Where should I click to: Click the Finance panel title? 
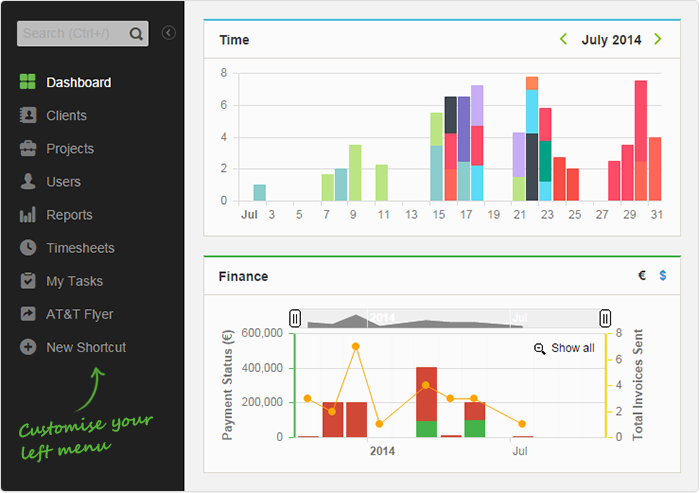(x=243, y=276)
